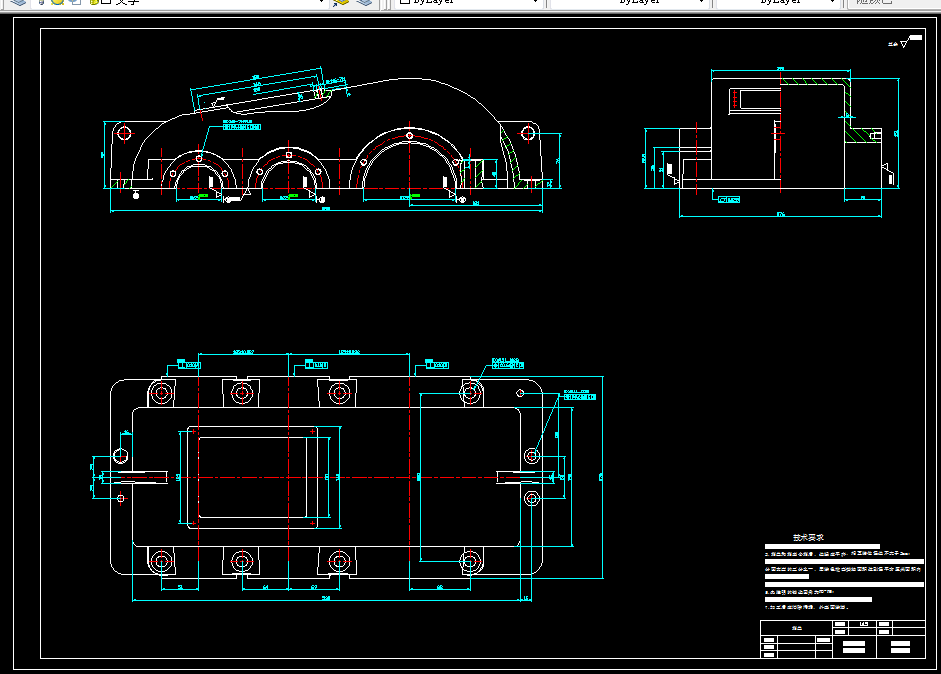
Task: Select the bottom-right bolt hole in plan view
Action: (470, 562)
